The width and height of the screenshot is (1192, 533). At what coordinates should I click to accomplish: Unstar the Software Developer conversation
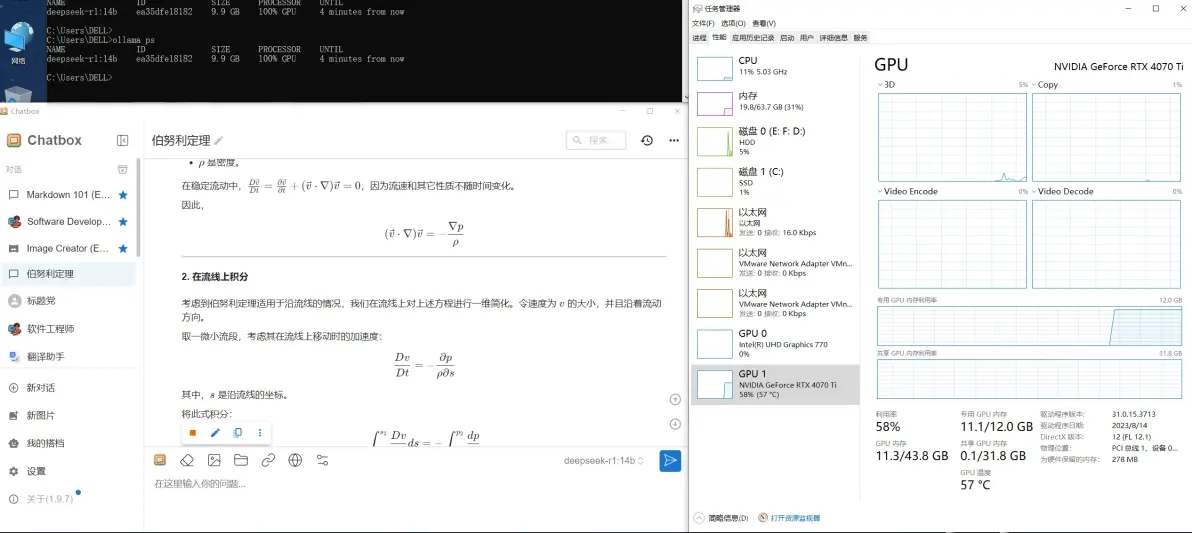point(122,222)
